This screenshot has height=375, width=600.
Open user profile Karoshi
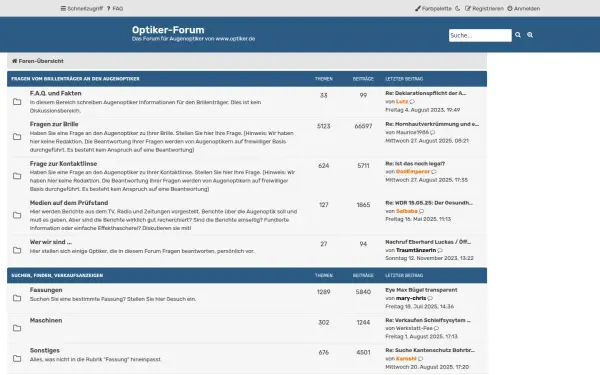click(406, 359)
